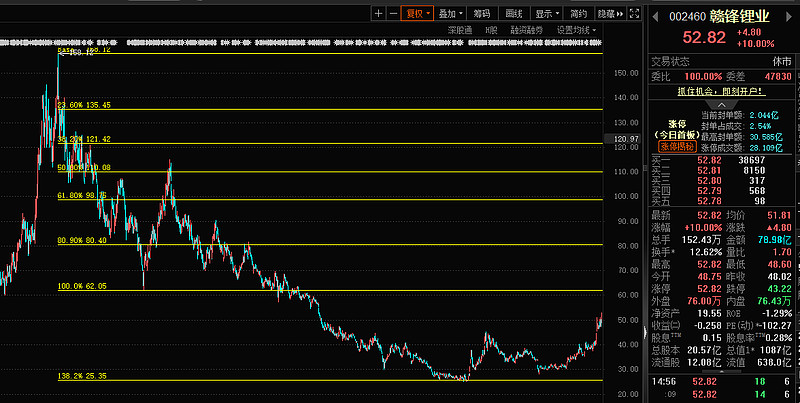Image resolution: width=800 pixels, height=403 pixels.
Task: Select the 融资融券 margin trading tab
Action: point(527,31)
